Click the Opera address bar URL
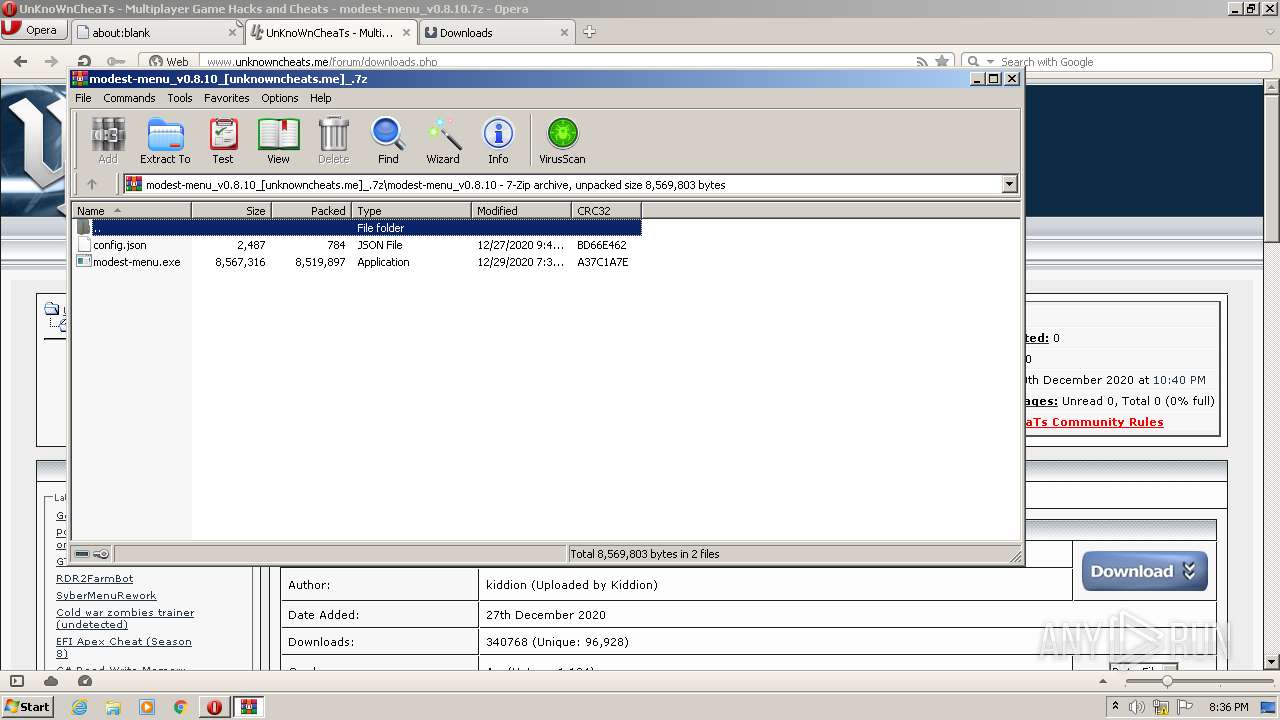1280x720 pixels. [x=322, y=62]
